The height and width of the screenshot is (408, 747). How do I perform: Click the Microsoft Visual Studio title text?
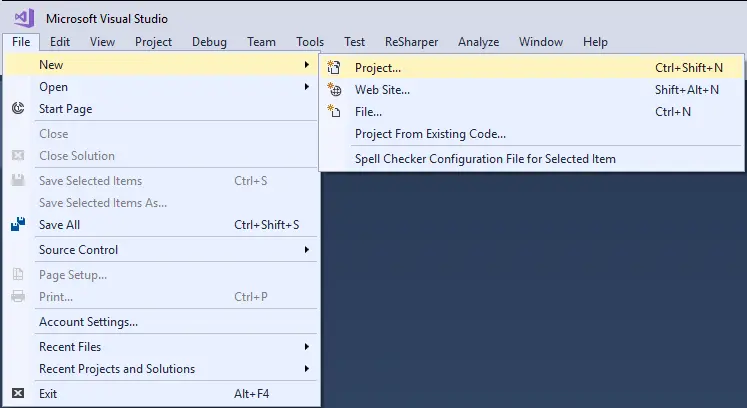[107, 19]
